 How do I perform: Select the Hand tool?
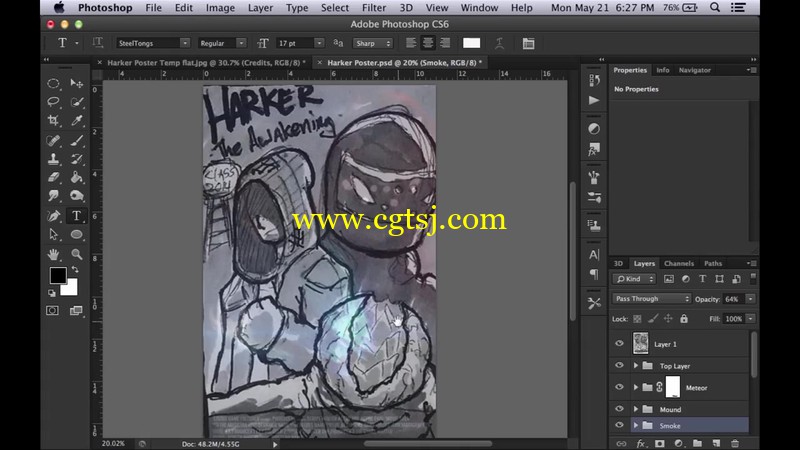[x=54, y=254]
